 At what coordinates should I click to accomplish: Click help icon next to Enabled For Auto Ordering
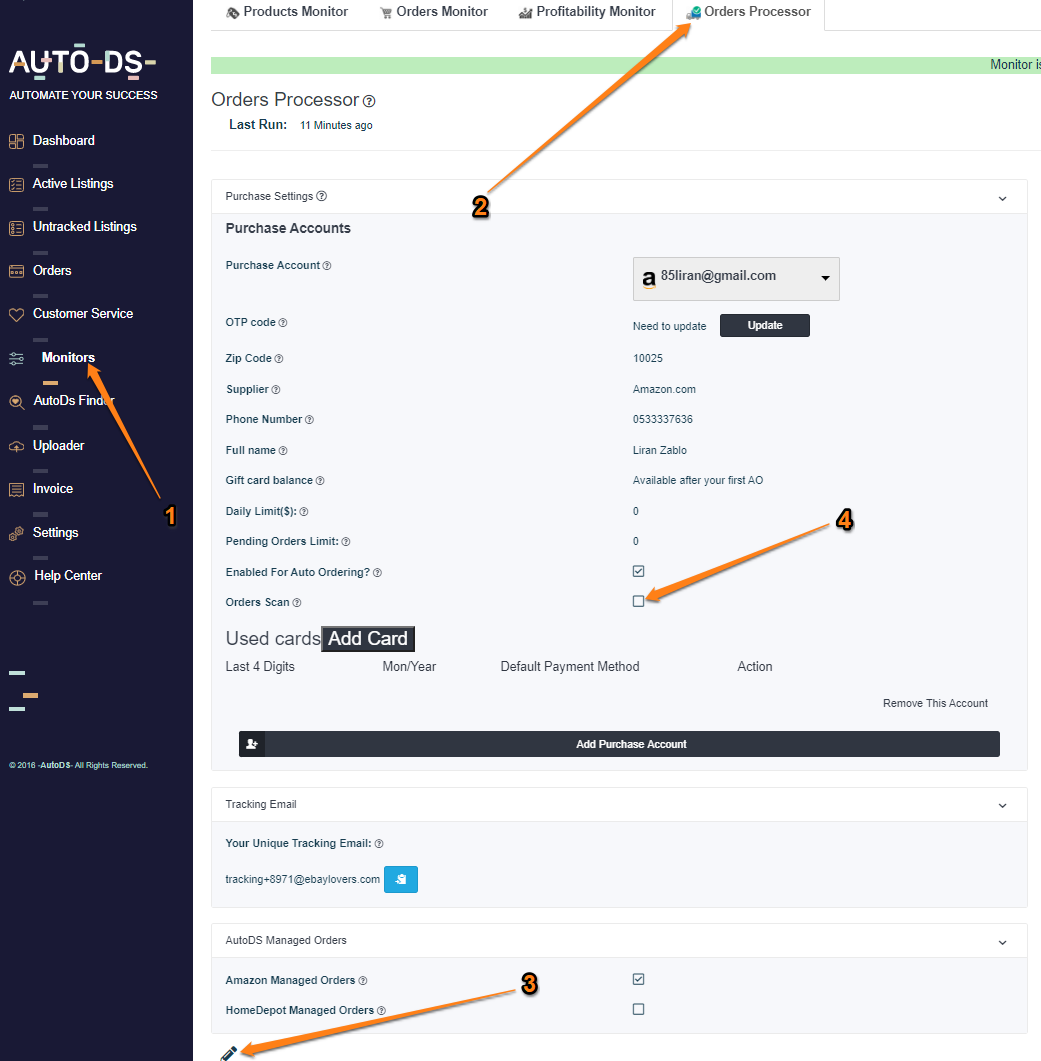(378, 572)
